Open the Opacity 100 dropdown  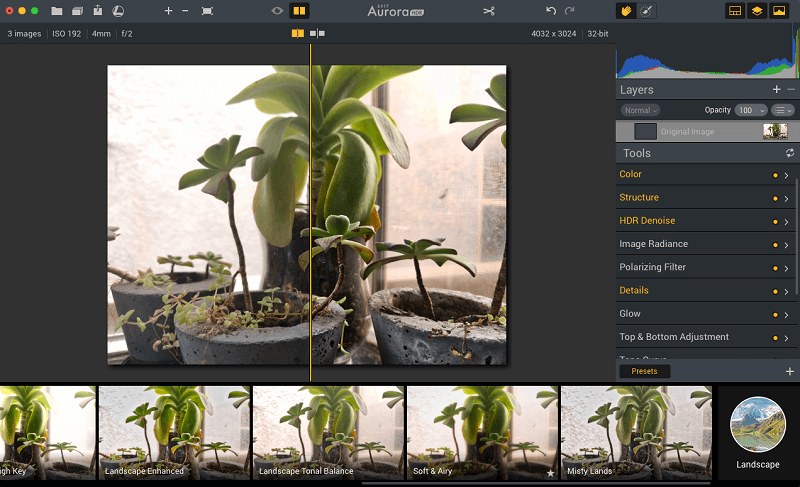[751, 110]
